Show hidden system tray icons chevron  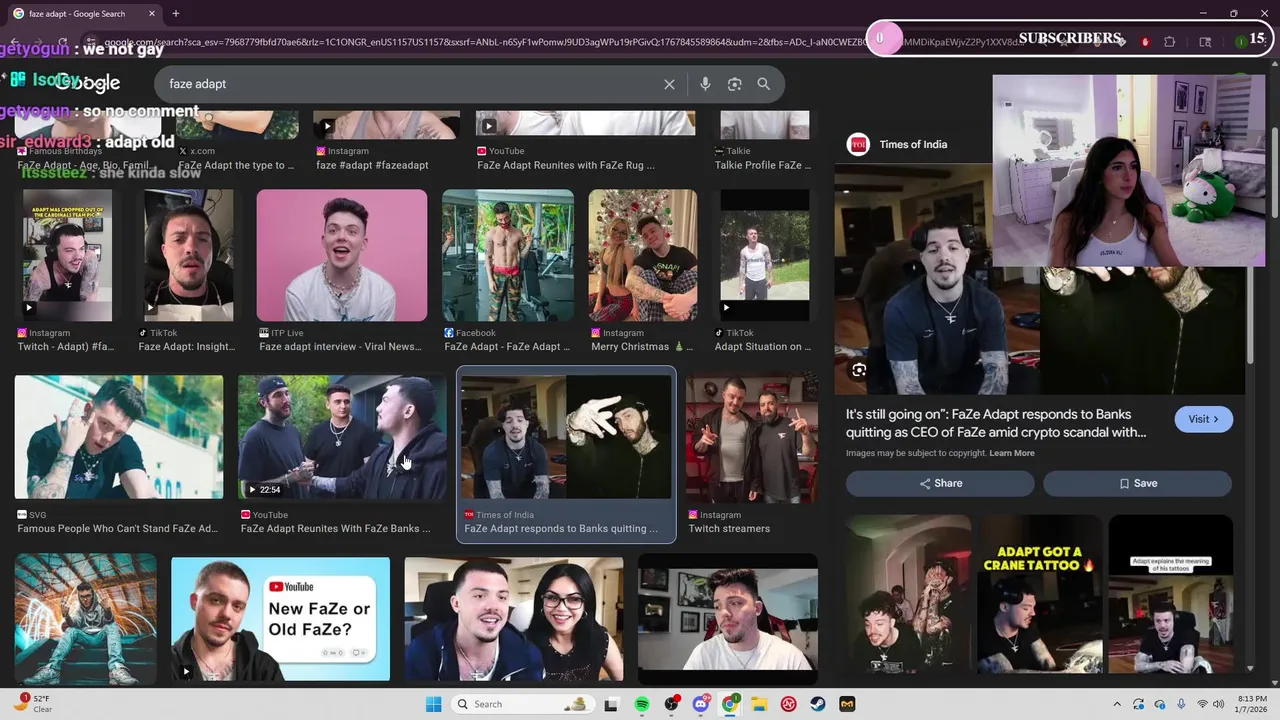1117,704
